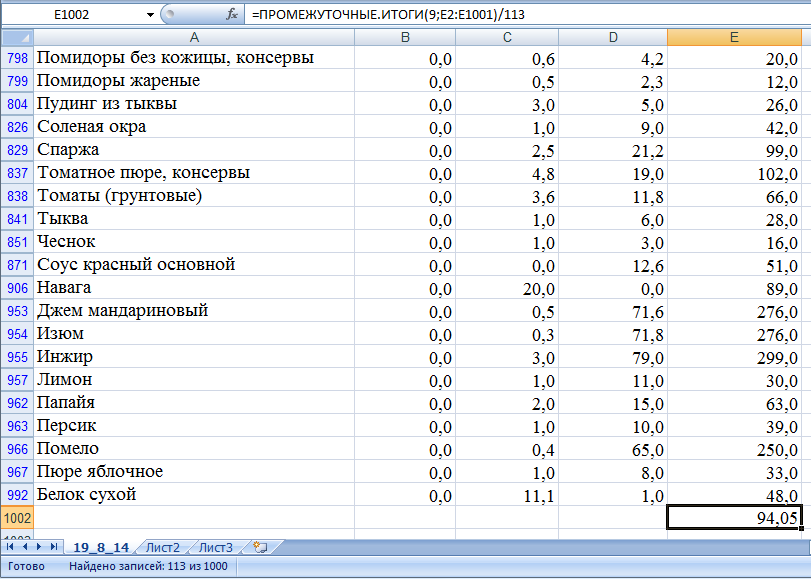Switch to the Лист2 sheet tab
811x579 pixels.
pos(163,547)
